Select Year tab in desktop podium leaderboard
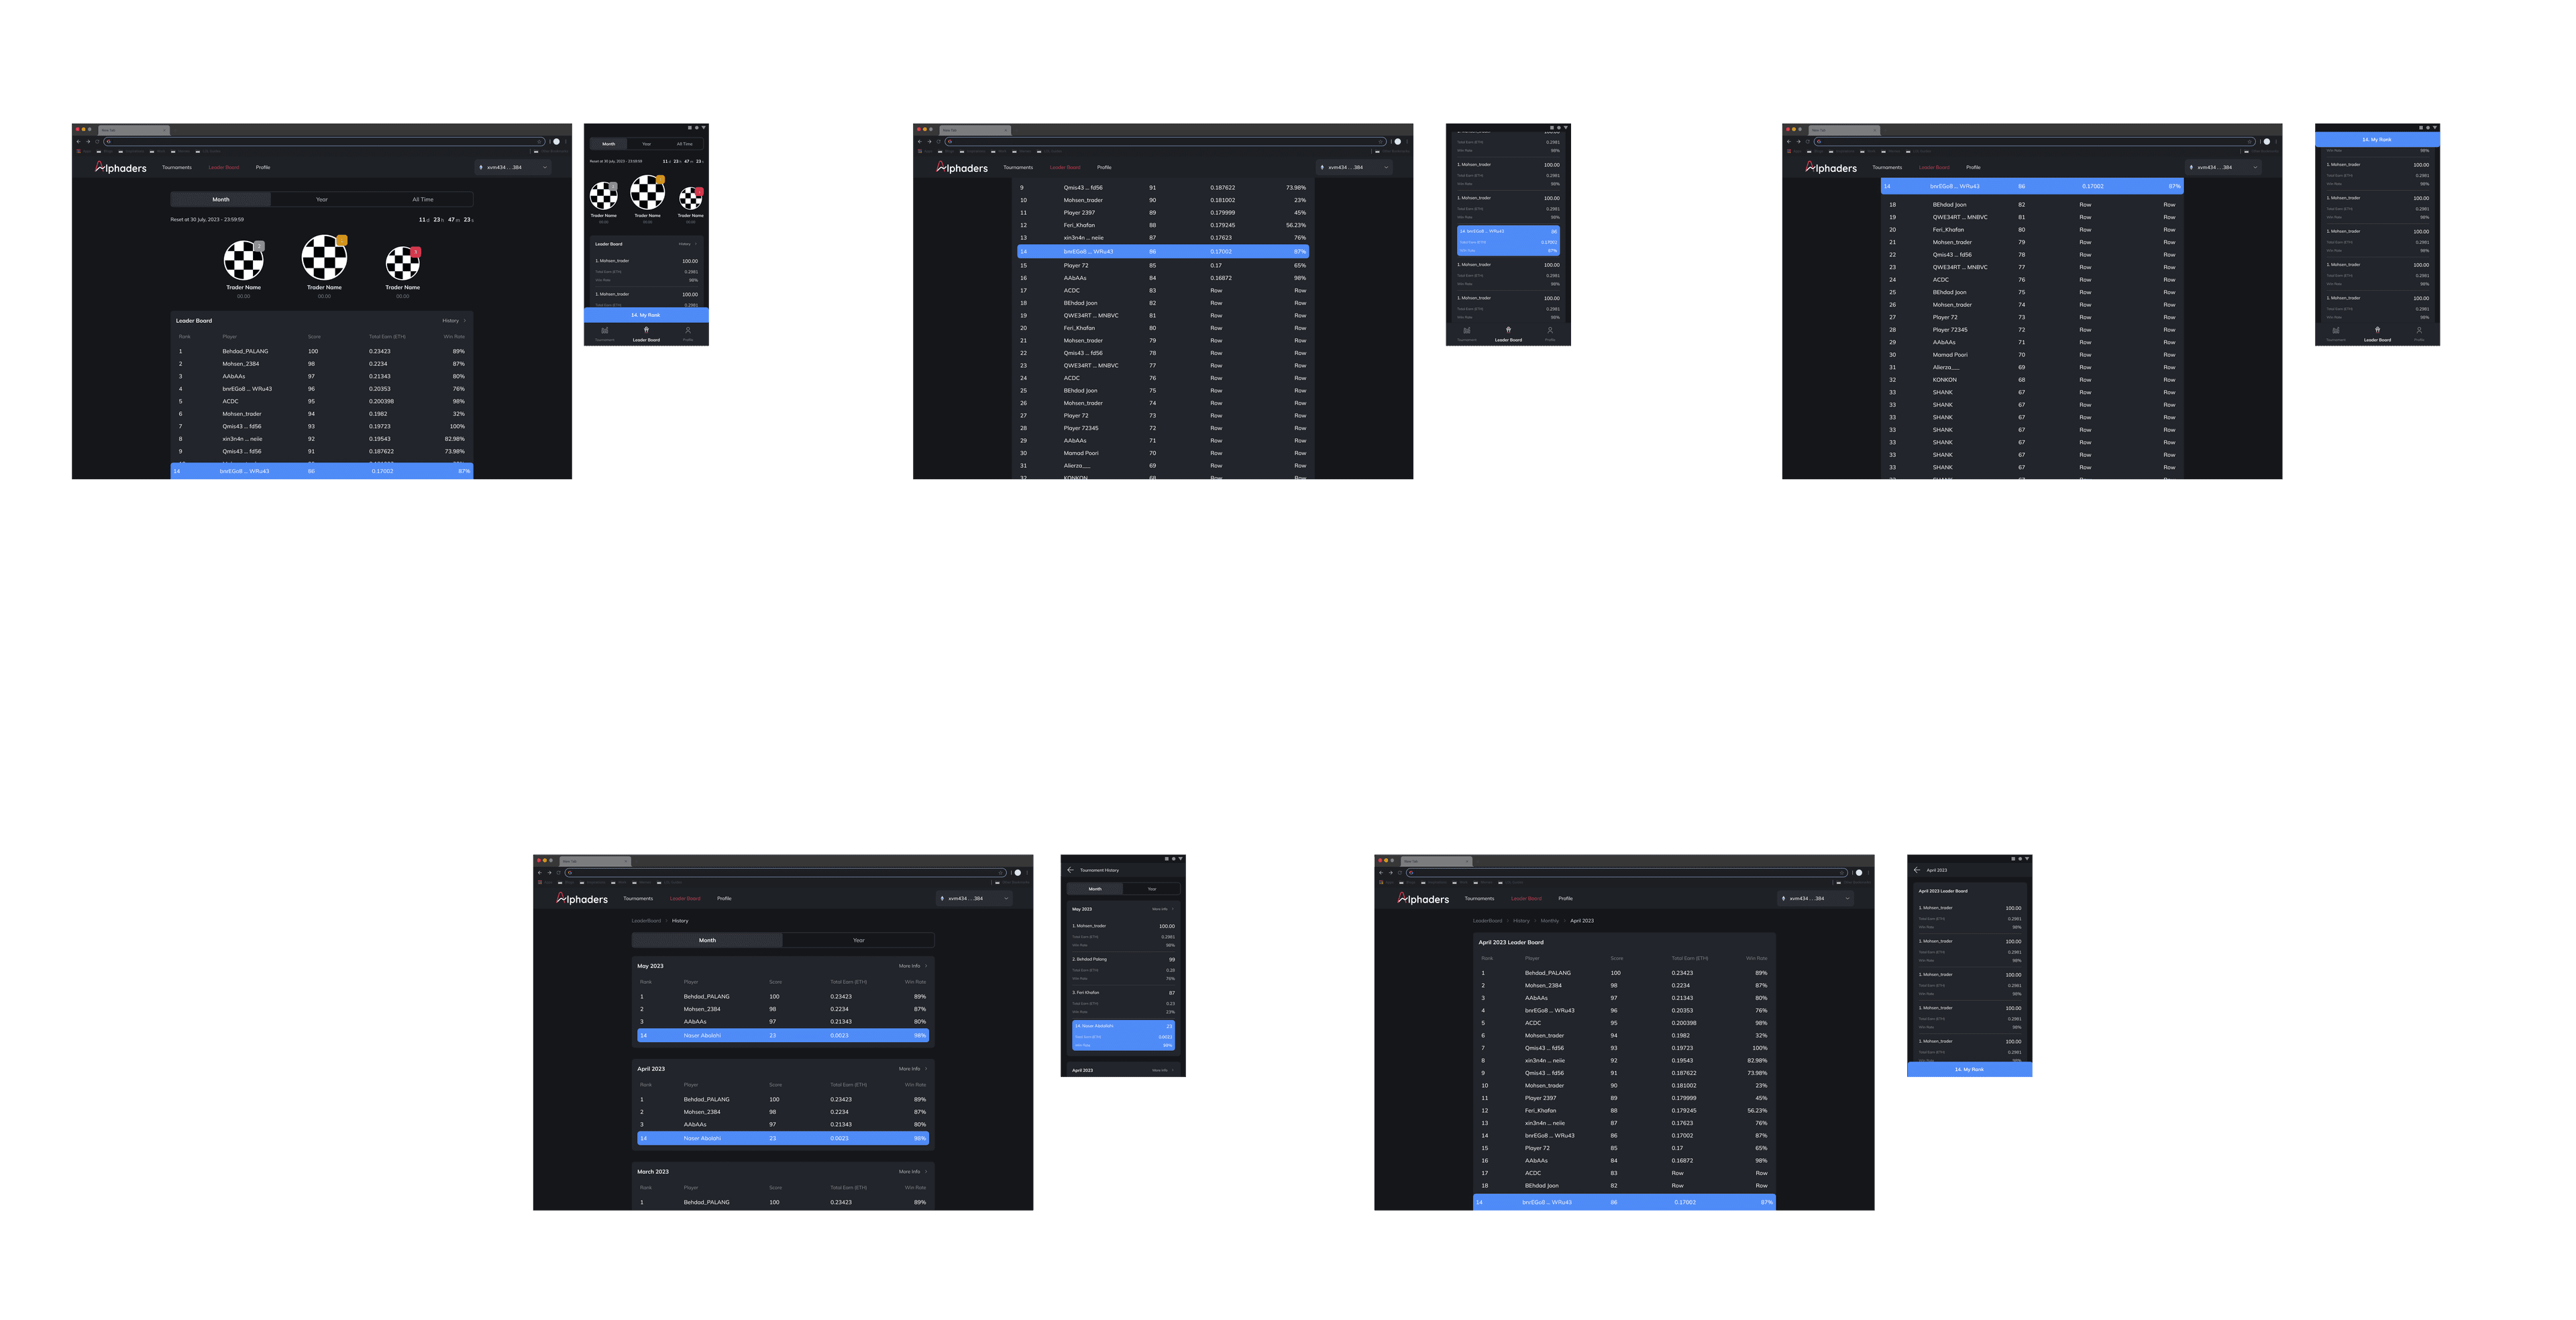 tap(322, 199)
